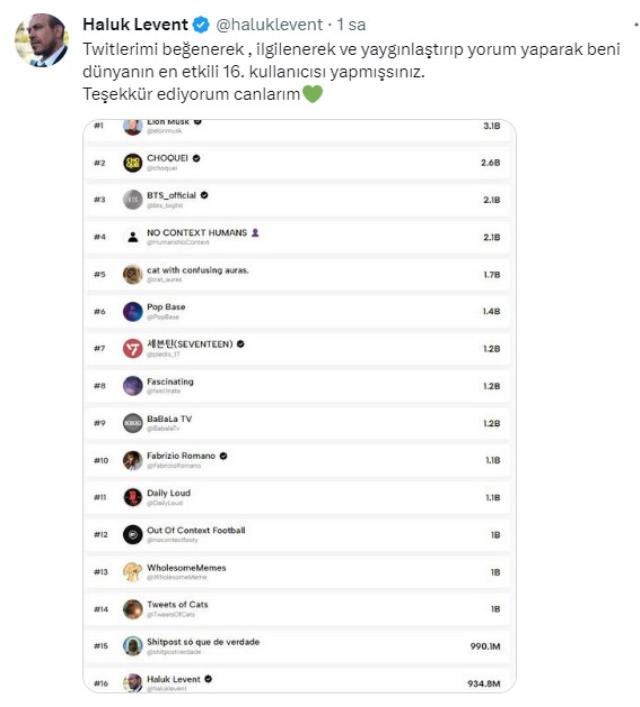
Task: Click the NO CONTEXT HUMANS avatar icon
Action: pos(133,237)
